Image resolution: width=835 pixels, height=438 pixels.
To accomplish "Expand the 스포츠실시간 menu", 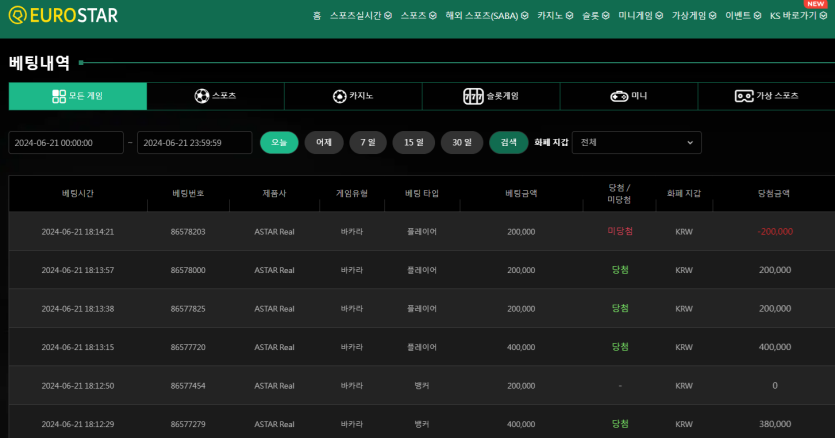I will [x=361, y=16].
